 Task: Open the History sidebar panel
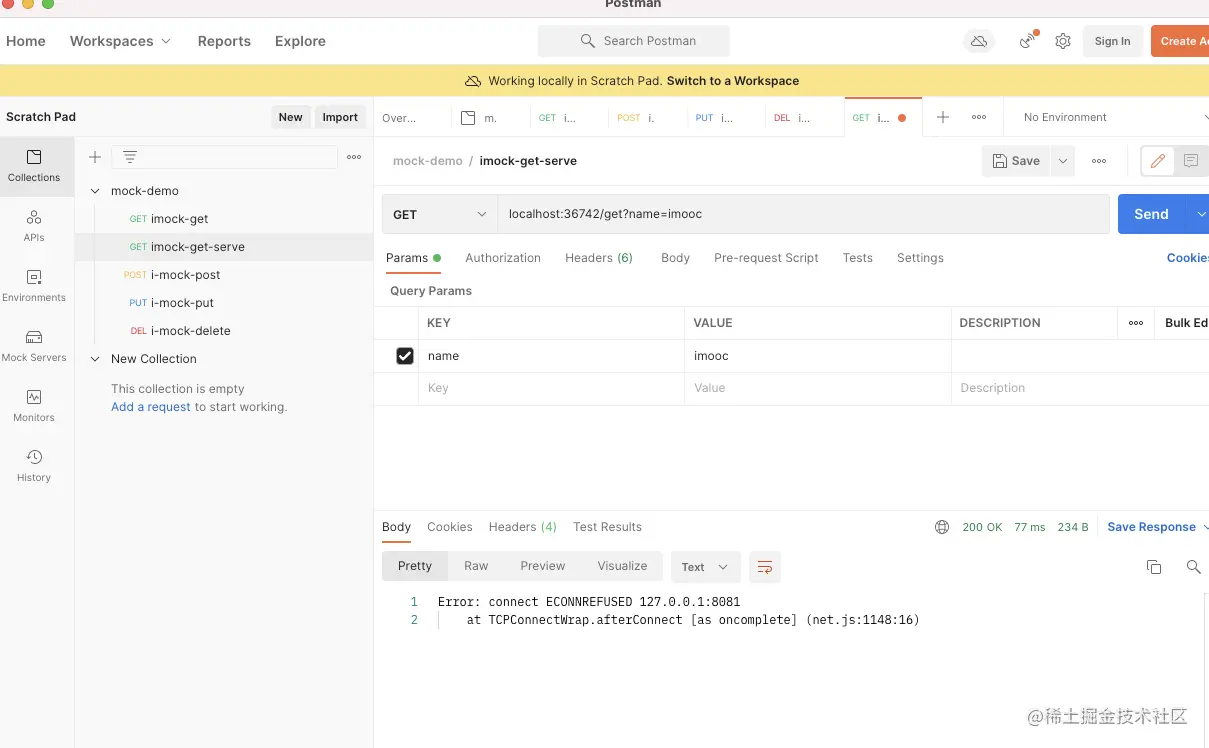[34, 466]
